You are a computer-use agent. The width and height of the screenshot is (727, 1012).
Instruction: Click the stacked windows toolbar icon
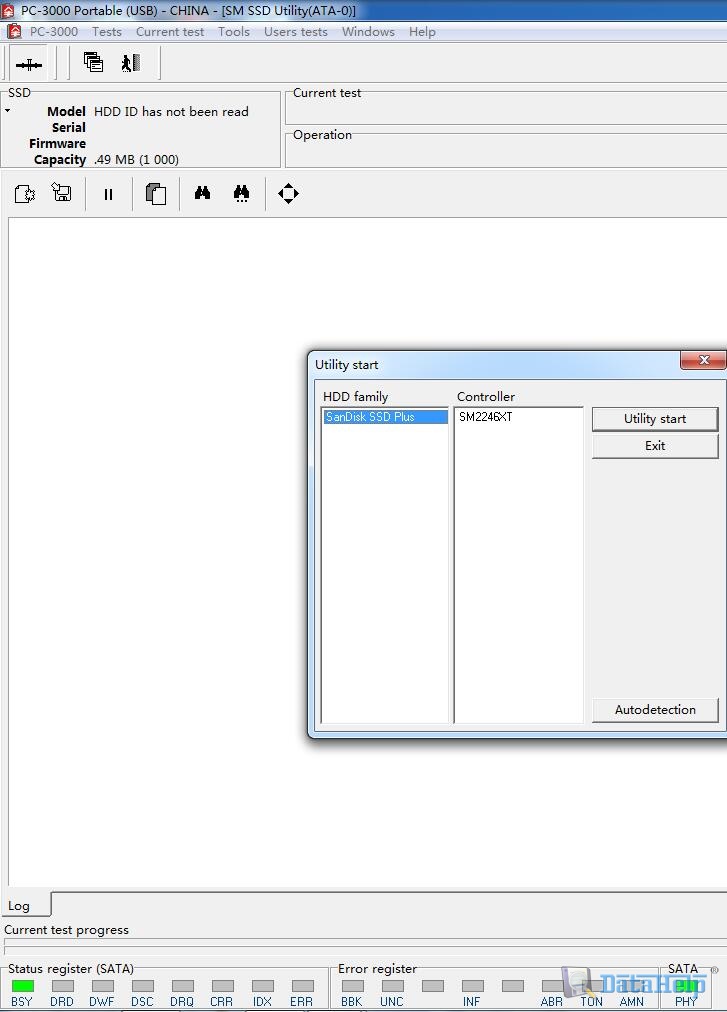pyautogui.click(x=94, y=62)
